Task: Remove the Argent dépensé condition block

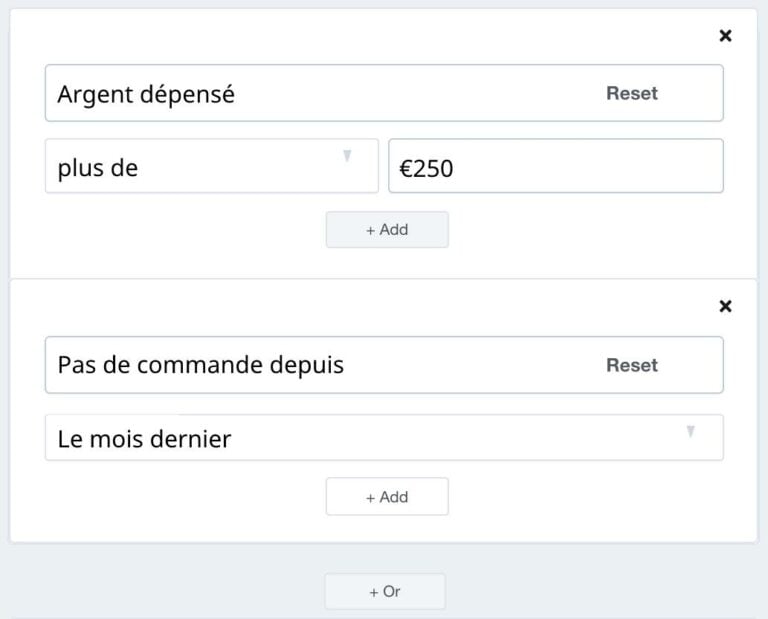Action: click(x=725, y=36)
